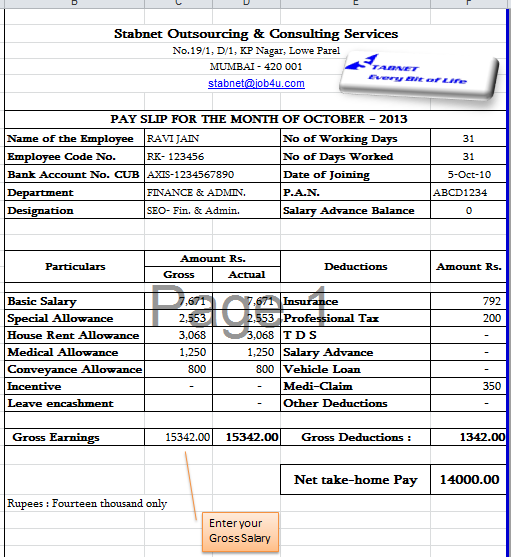Click the 'Gross Earnings' label
The height and width of the screenshot is (557, 511).
click(56, 438)
